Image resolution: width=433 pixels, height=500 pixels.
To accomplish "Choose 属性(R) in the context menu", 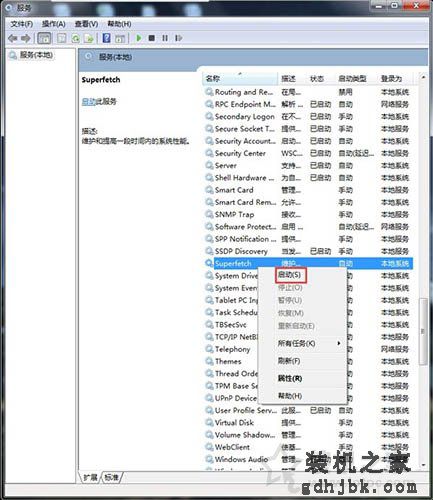I will pos(302,379).
